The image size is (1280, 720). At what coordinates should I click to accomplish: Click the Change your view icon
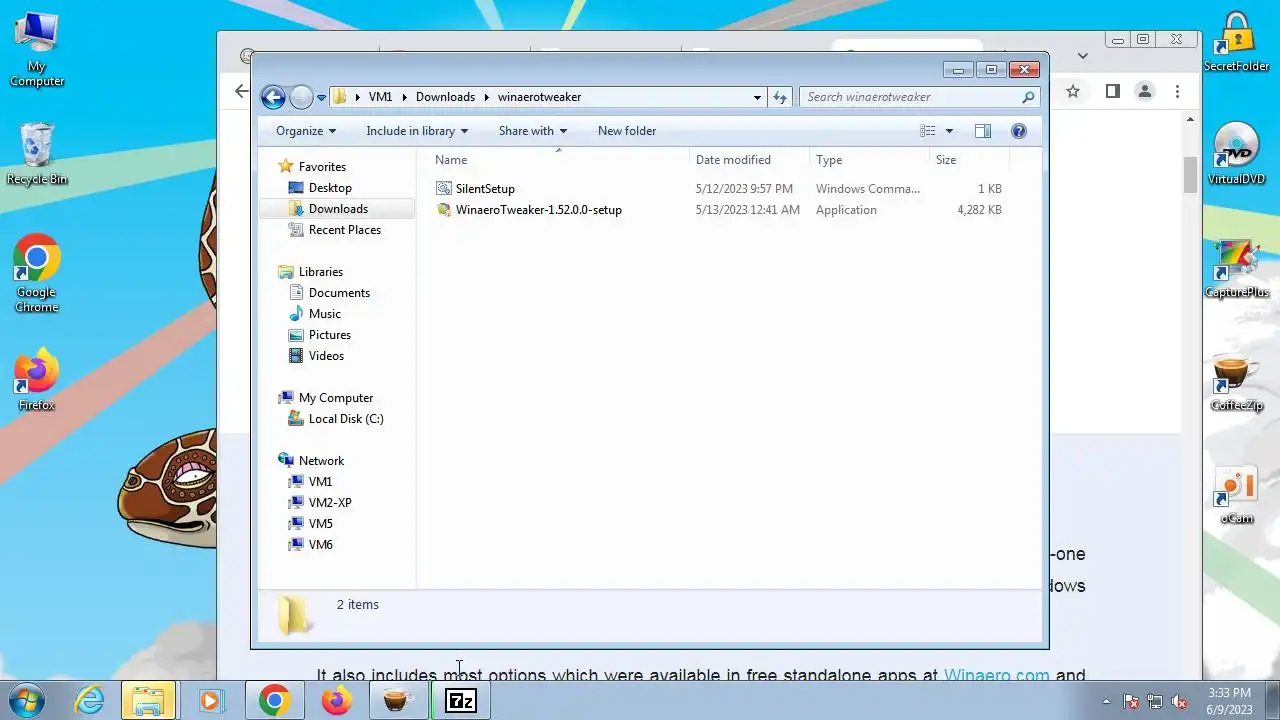coord(928,131)
